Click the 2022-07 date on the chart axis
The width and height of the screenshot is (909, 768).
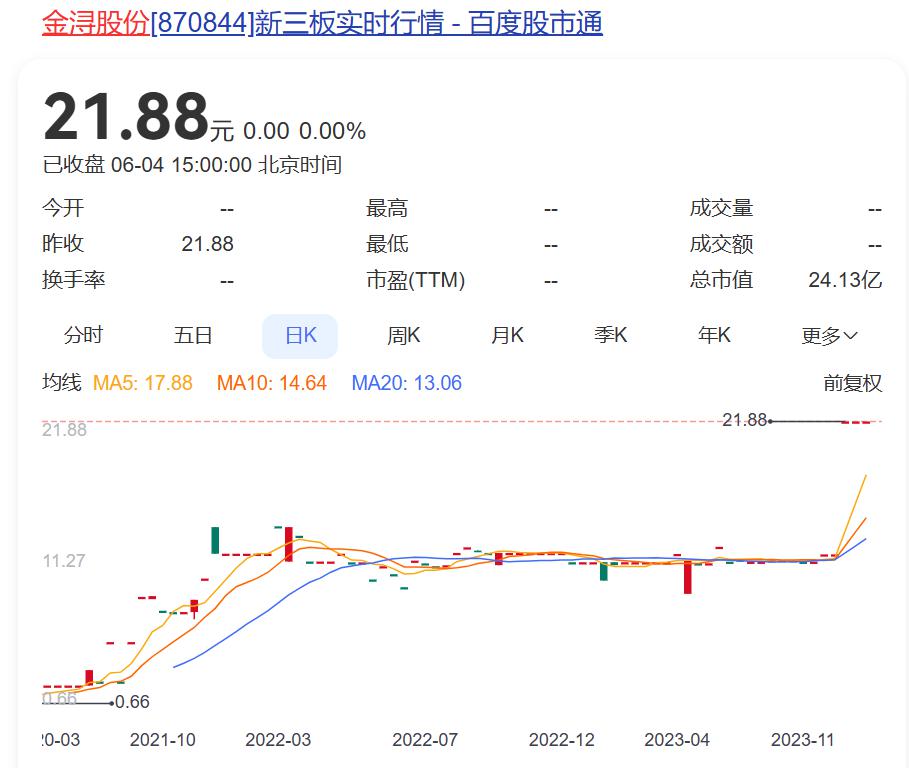pyautogui.click(x=425, y=740)
